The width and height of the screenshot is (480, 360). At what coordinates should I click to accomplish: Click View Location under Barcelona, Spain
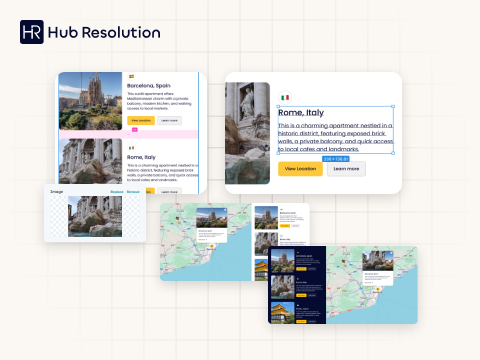(x=141, y=120)
